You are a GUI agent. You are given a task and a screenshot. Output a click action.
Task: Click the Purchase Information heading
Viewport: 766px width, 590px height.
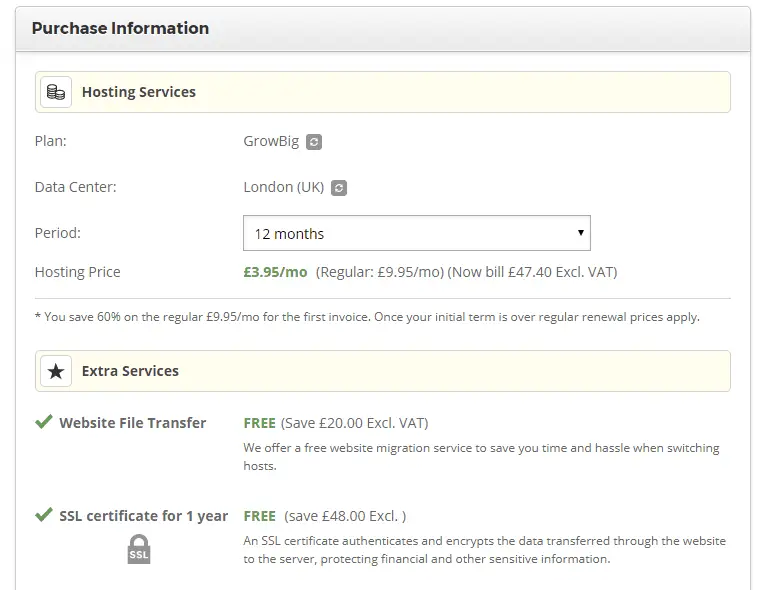pyautogui.click(x=120, y=28)
